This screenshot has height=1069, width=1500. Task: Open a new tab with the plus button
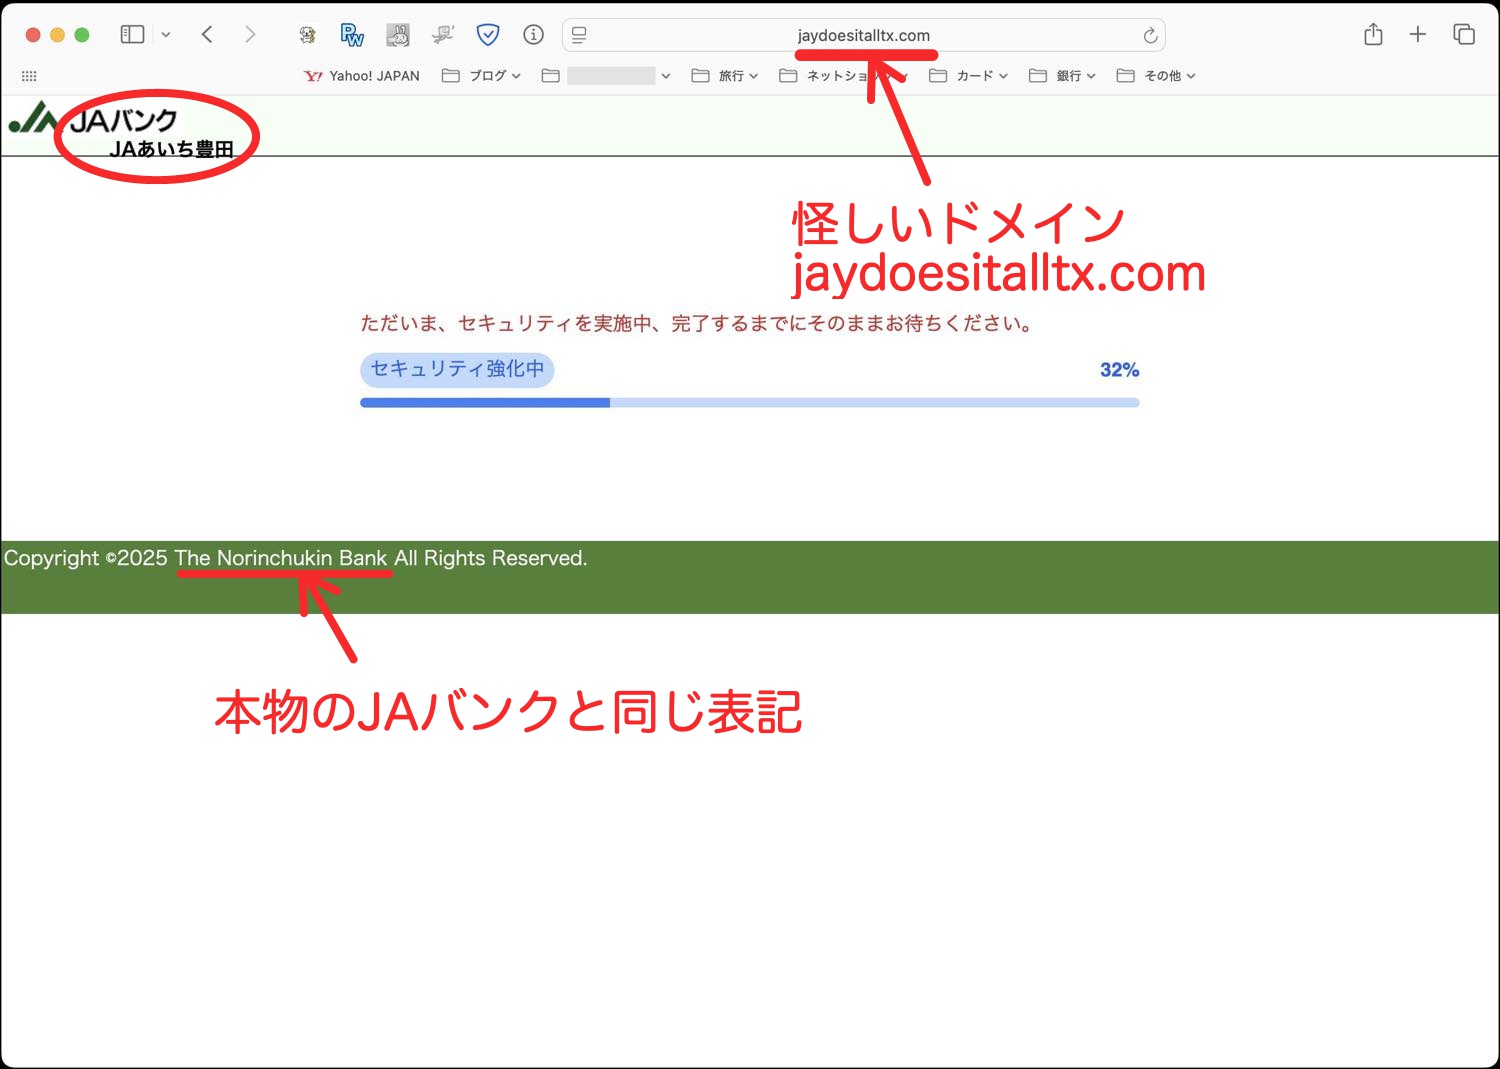coord(1418,34)
